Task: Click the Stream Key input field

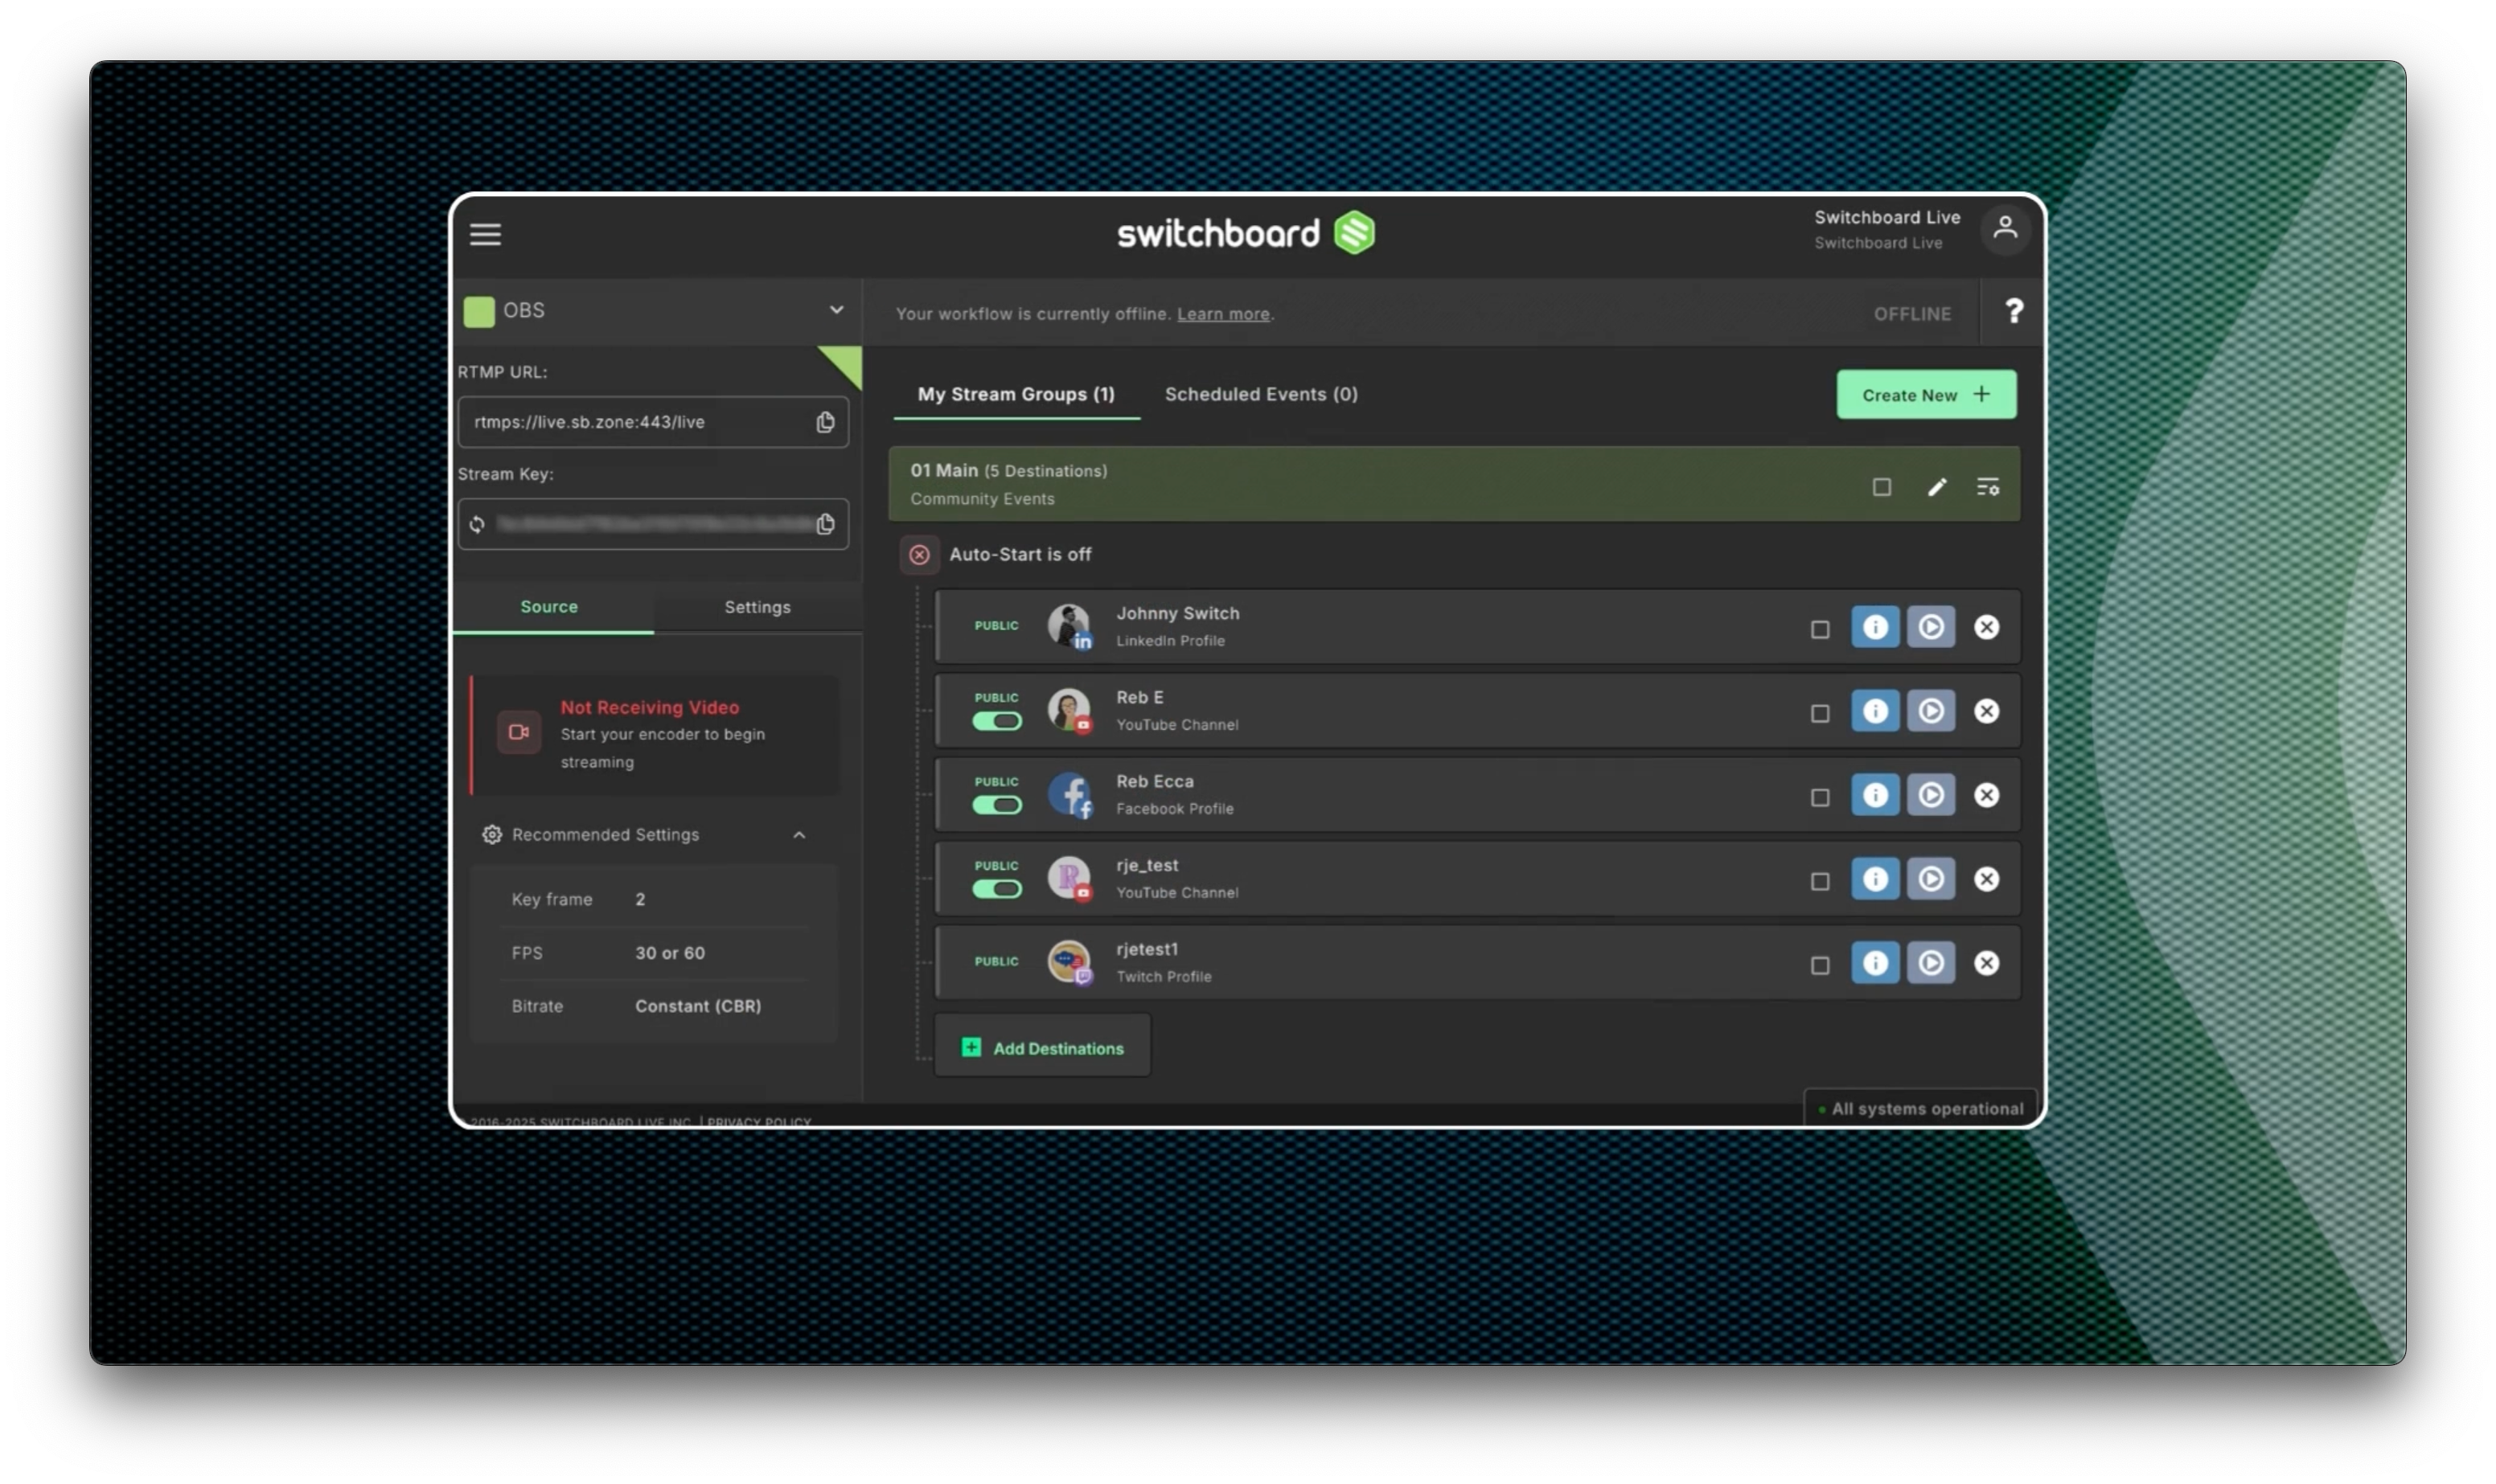Action: click(653, 524)
